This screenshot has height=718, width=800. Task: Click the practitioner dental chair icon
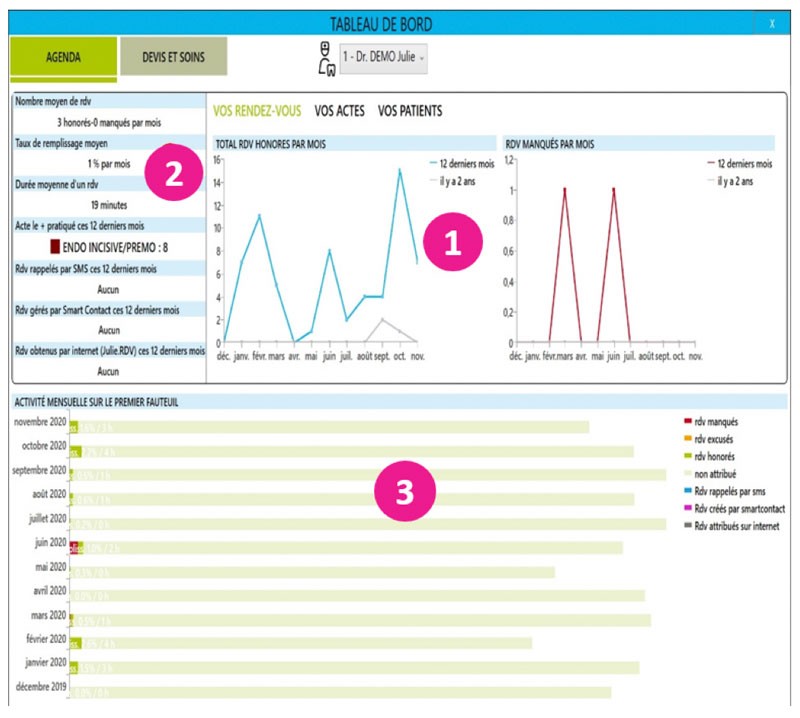point(324,58)
